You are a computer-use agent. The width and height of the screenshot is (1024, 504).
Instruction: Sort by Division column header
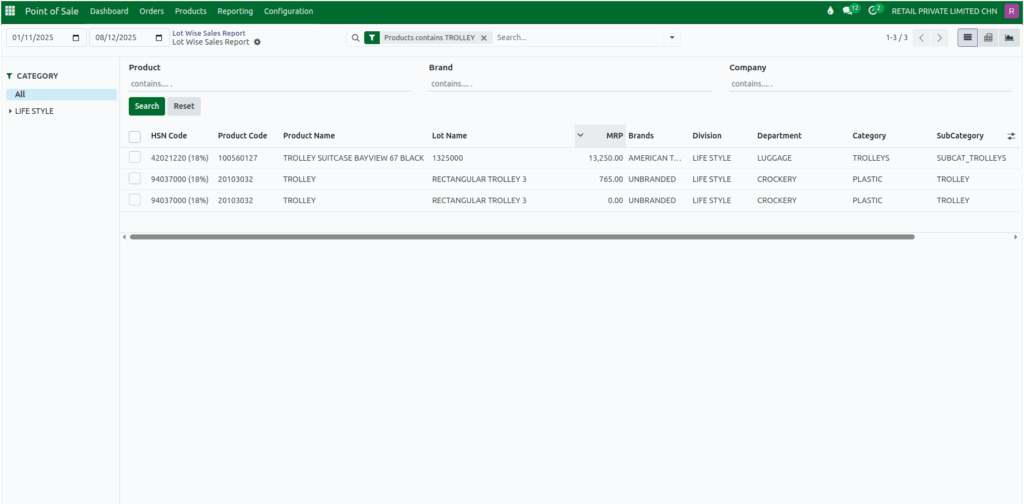click(707, 136)
